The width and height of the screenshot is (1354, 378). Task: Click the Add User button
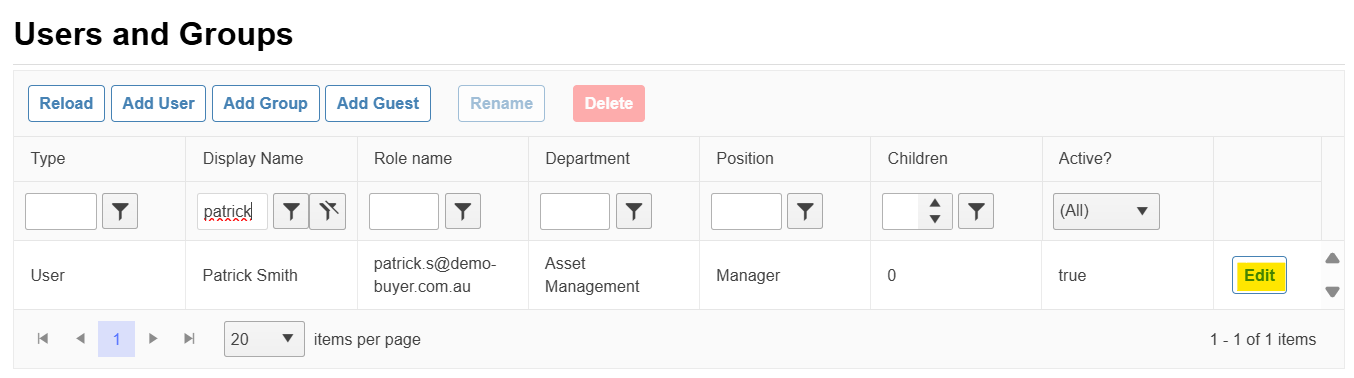point(158,103)
